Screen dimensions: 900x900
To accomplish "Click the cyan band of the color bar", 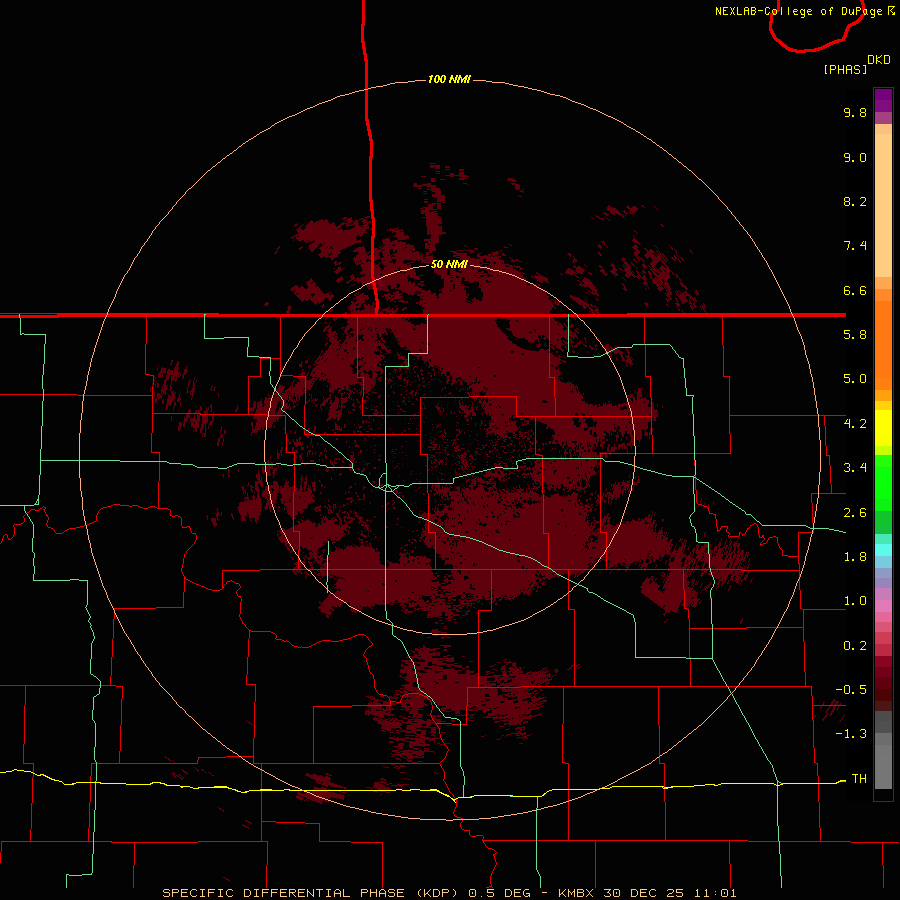I will [883, 550].
